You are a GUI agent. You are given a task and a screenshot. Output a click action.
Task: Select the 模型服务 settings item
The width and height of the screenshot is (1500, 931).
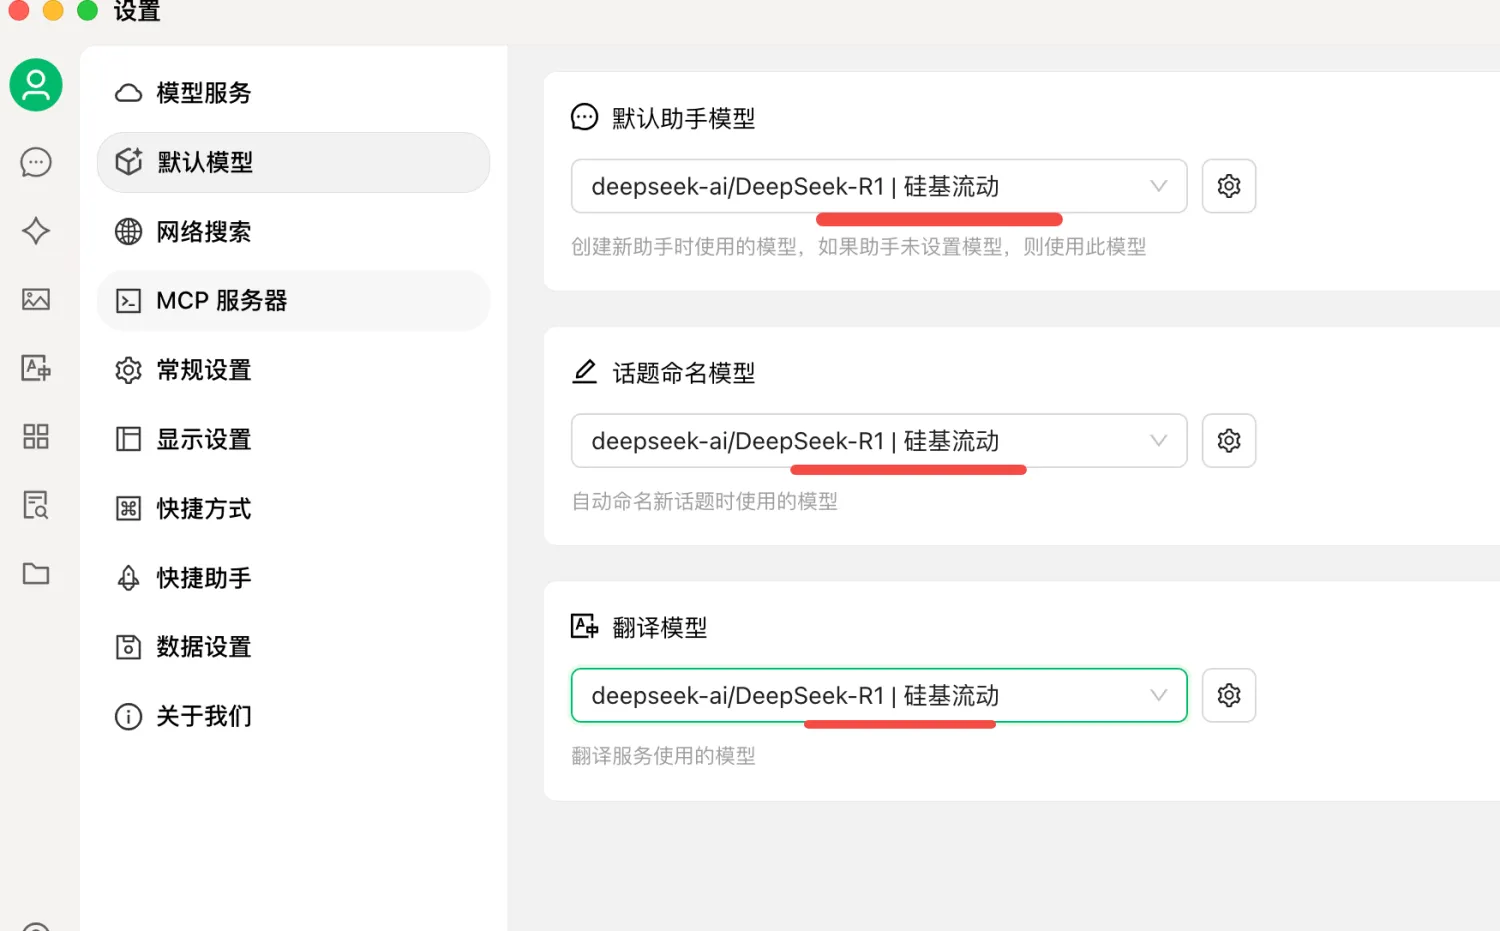coord(293,93)
